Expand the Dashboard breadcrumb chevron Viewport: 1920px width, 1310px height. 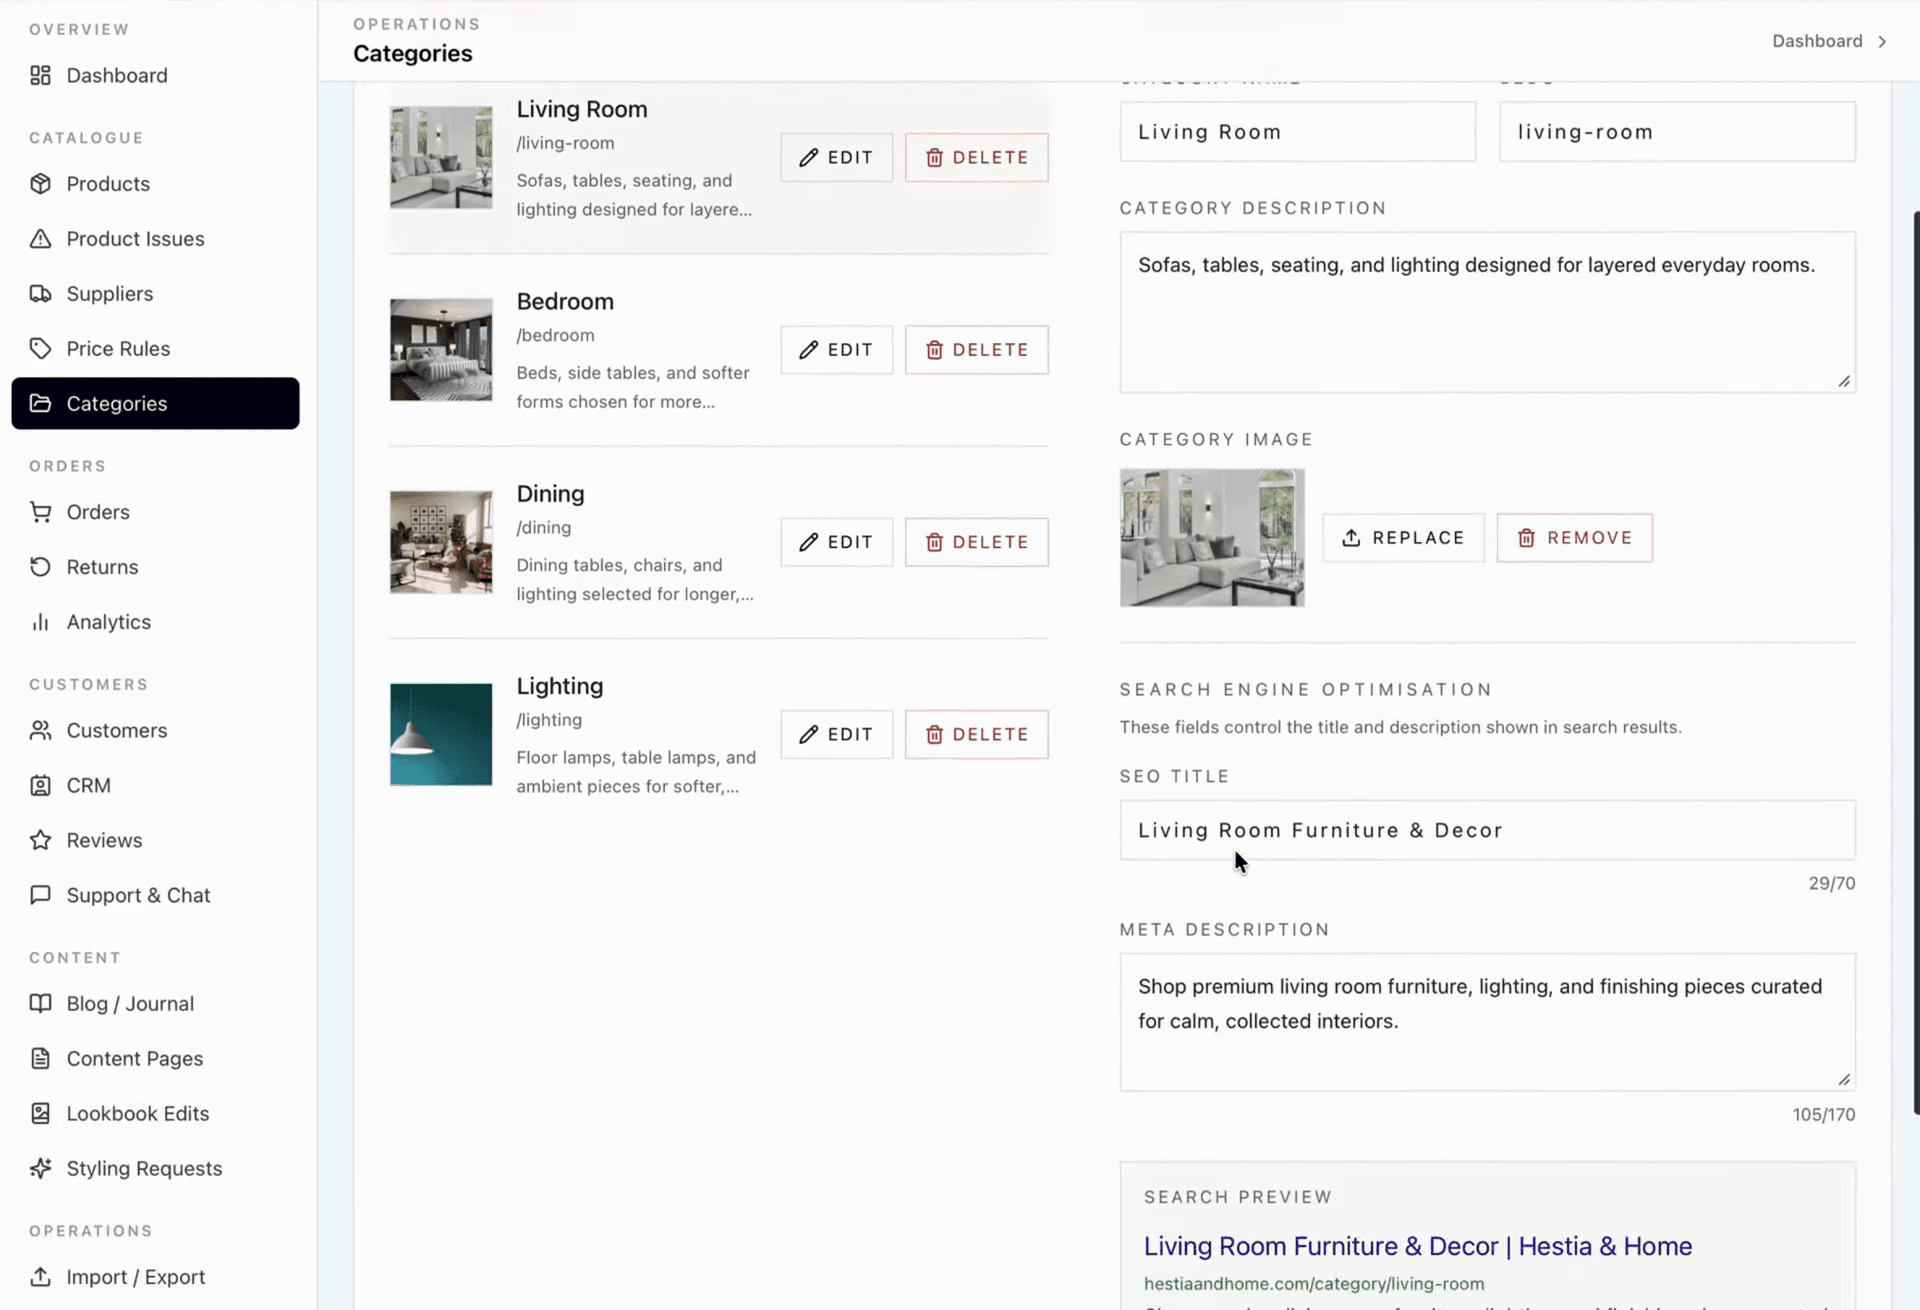coord(1882,41)
